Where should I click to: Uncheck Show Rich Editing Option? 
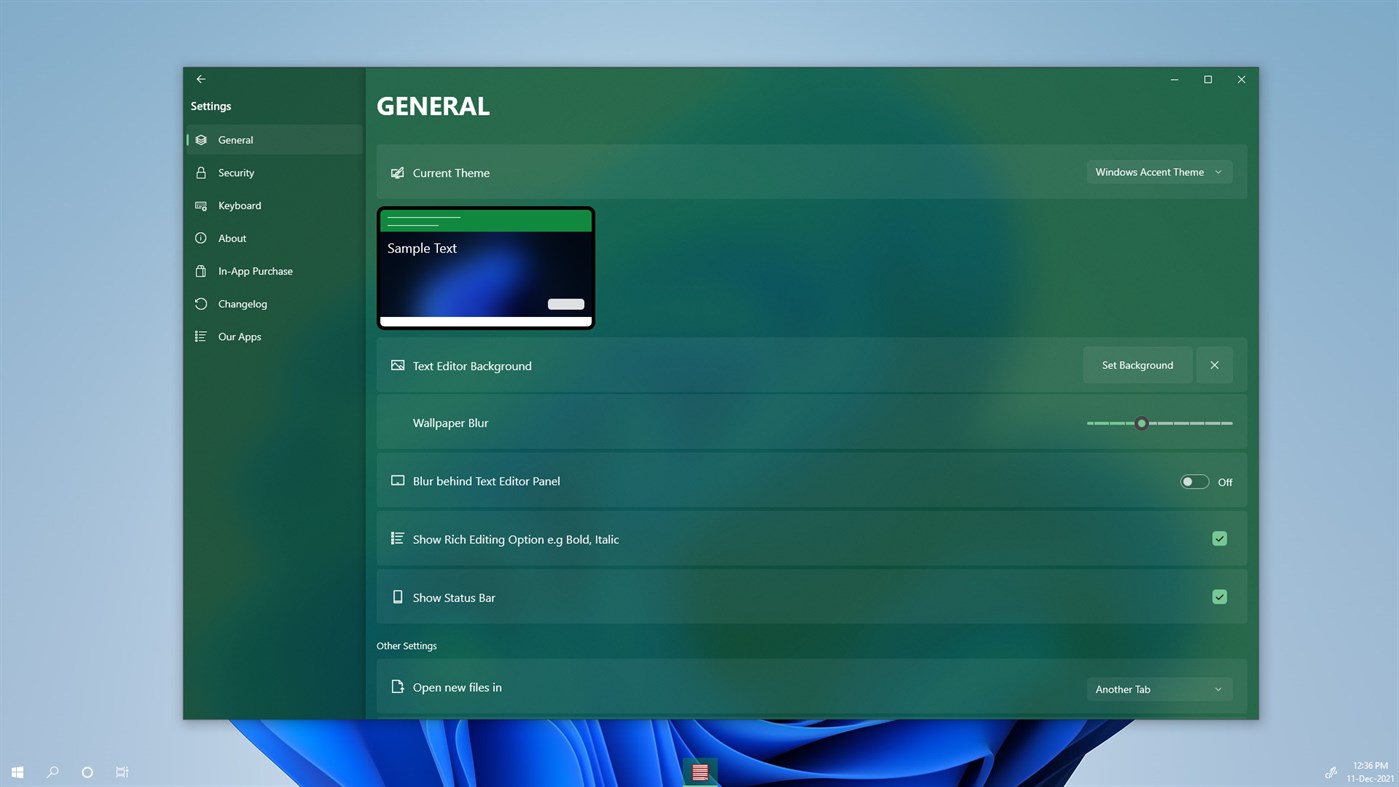click(1219, 538)
